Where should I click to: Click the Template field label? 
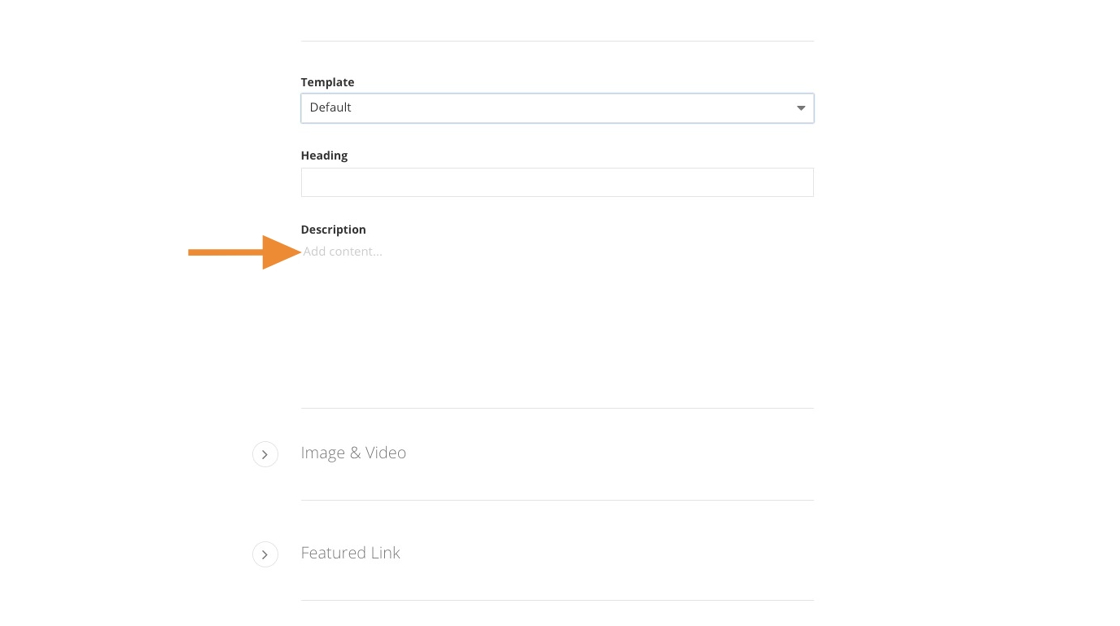(x=327, y=82)
